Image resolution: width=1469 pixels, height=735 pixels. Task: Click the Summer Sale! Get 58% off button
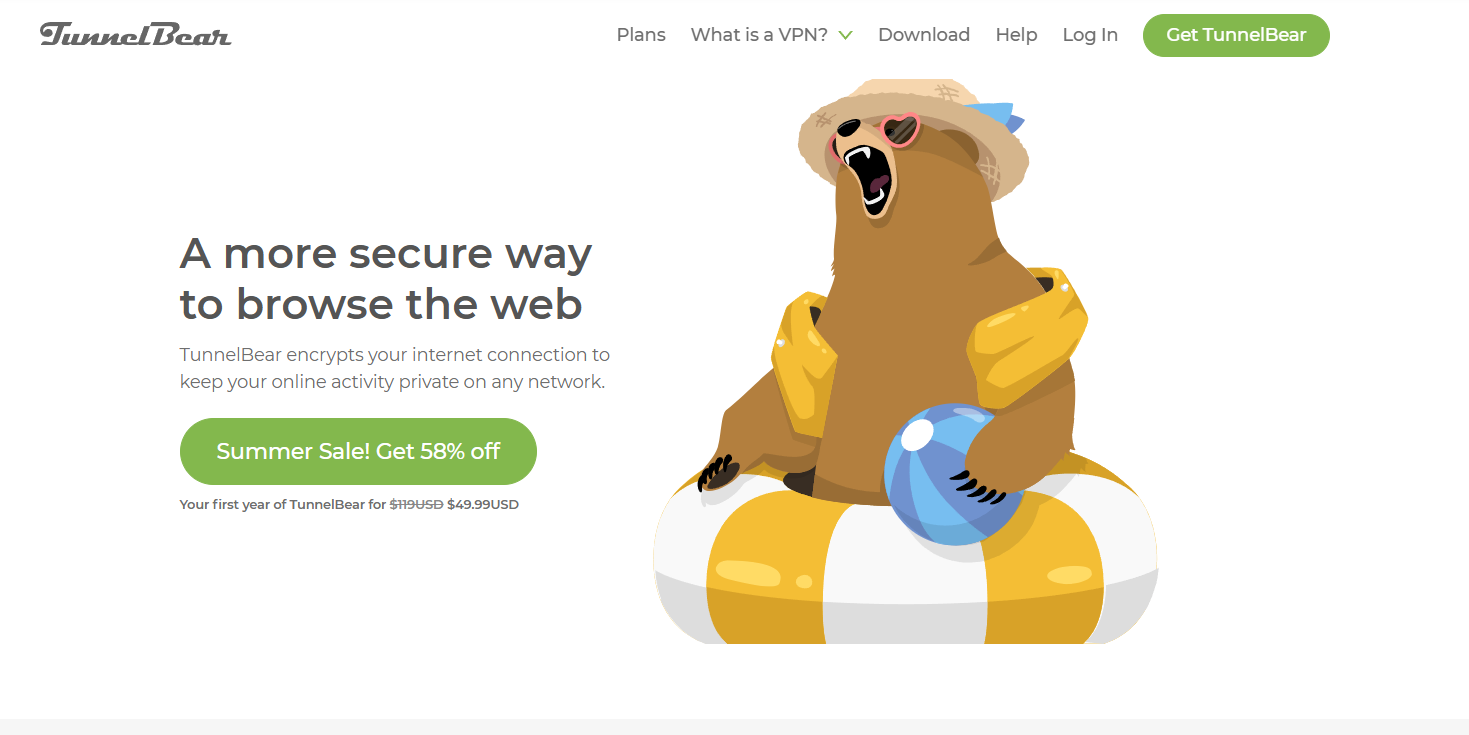pos(358,451)
